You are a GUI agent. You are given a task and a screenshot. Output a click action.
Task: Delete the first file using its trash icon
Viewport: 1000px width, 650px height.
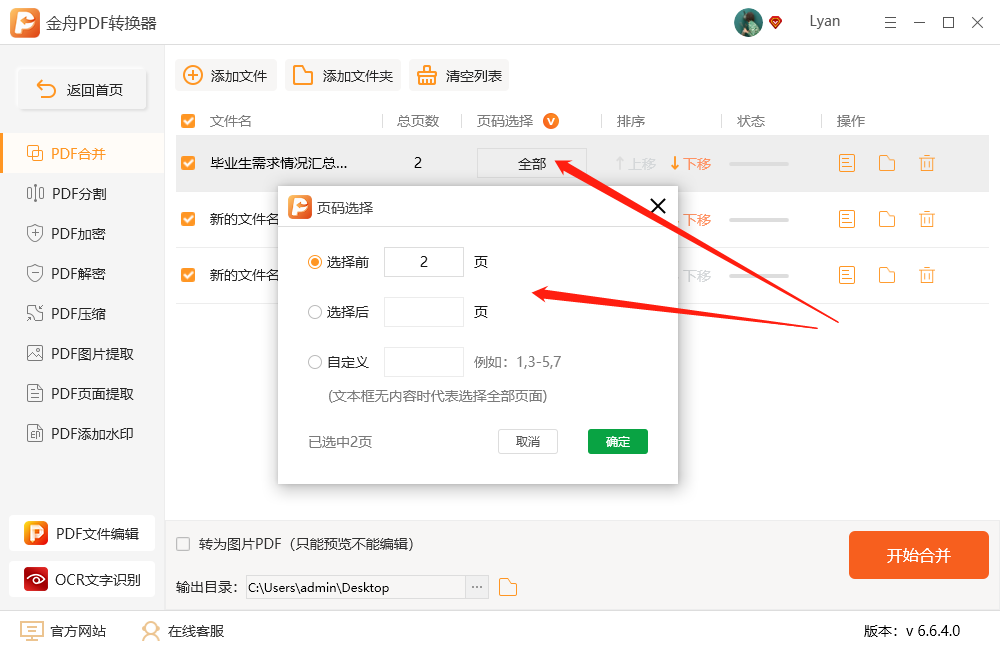pos(926,162)
